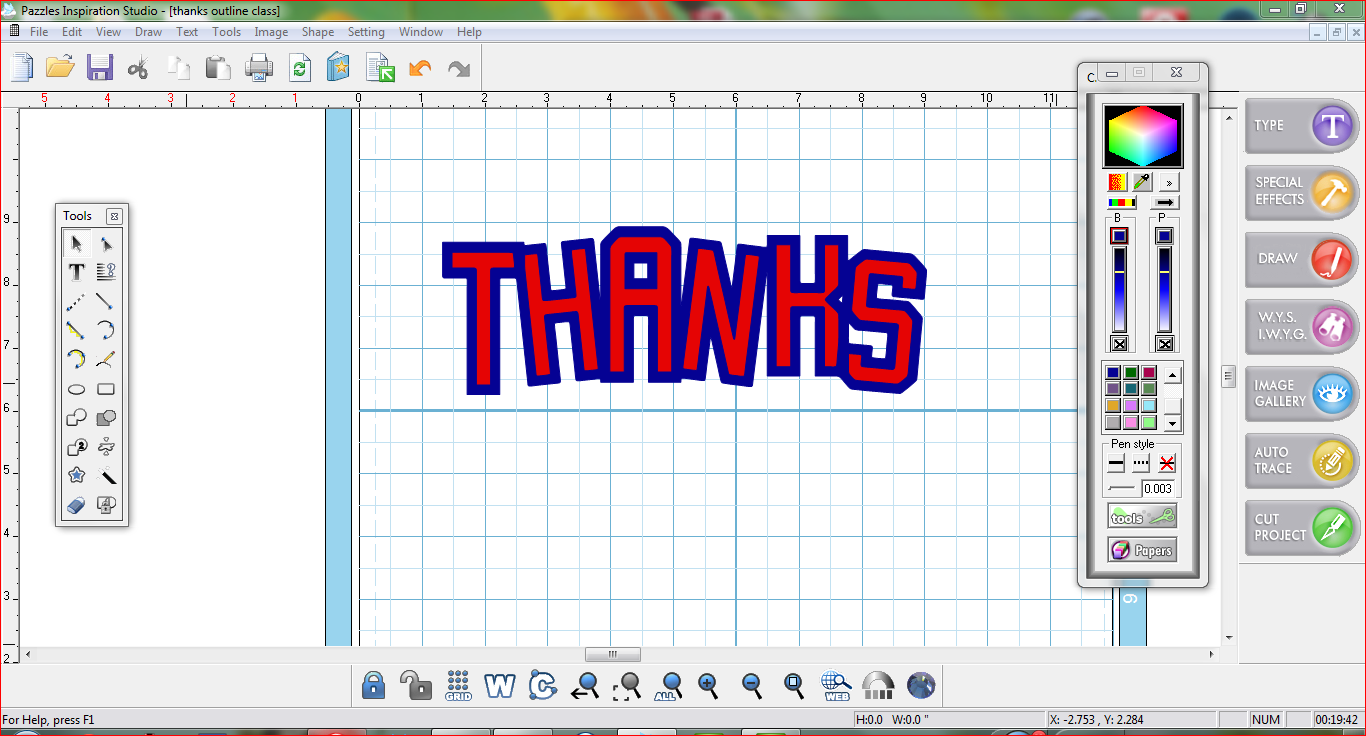The image size is (1366, 736).
Task: Click the Undo arrow in toolbar
Action: point(421,68)
